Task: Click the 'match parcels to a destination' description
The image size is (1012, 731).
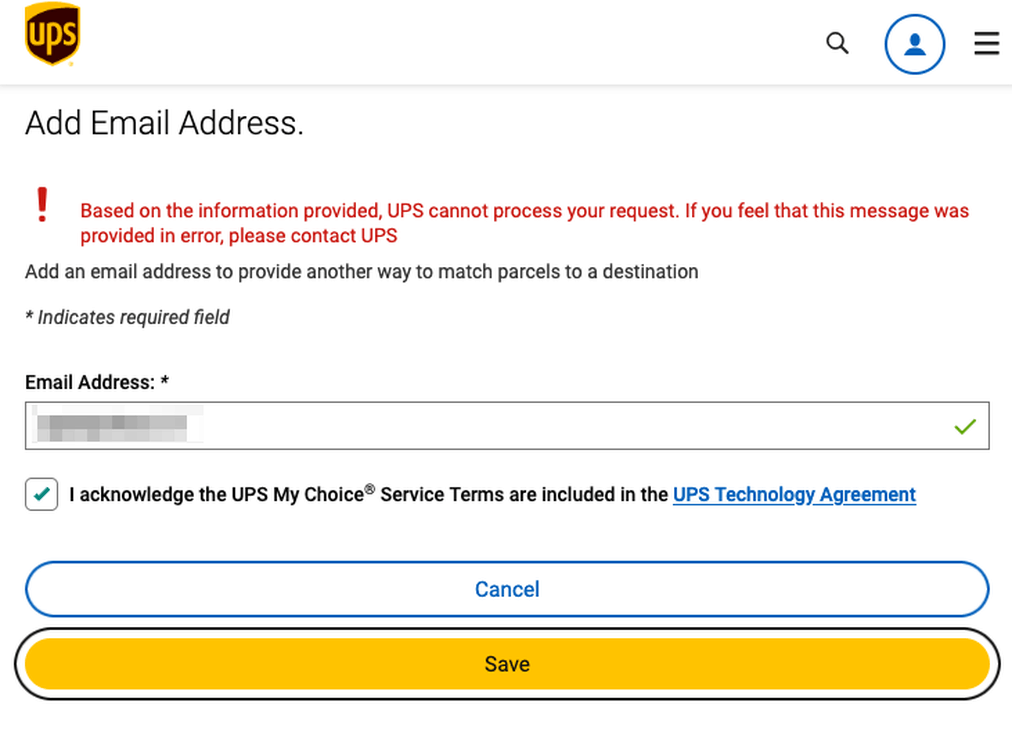Action: (560, 272)
